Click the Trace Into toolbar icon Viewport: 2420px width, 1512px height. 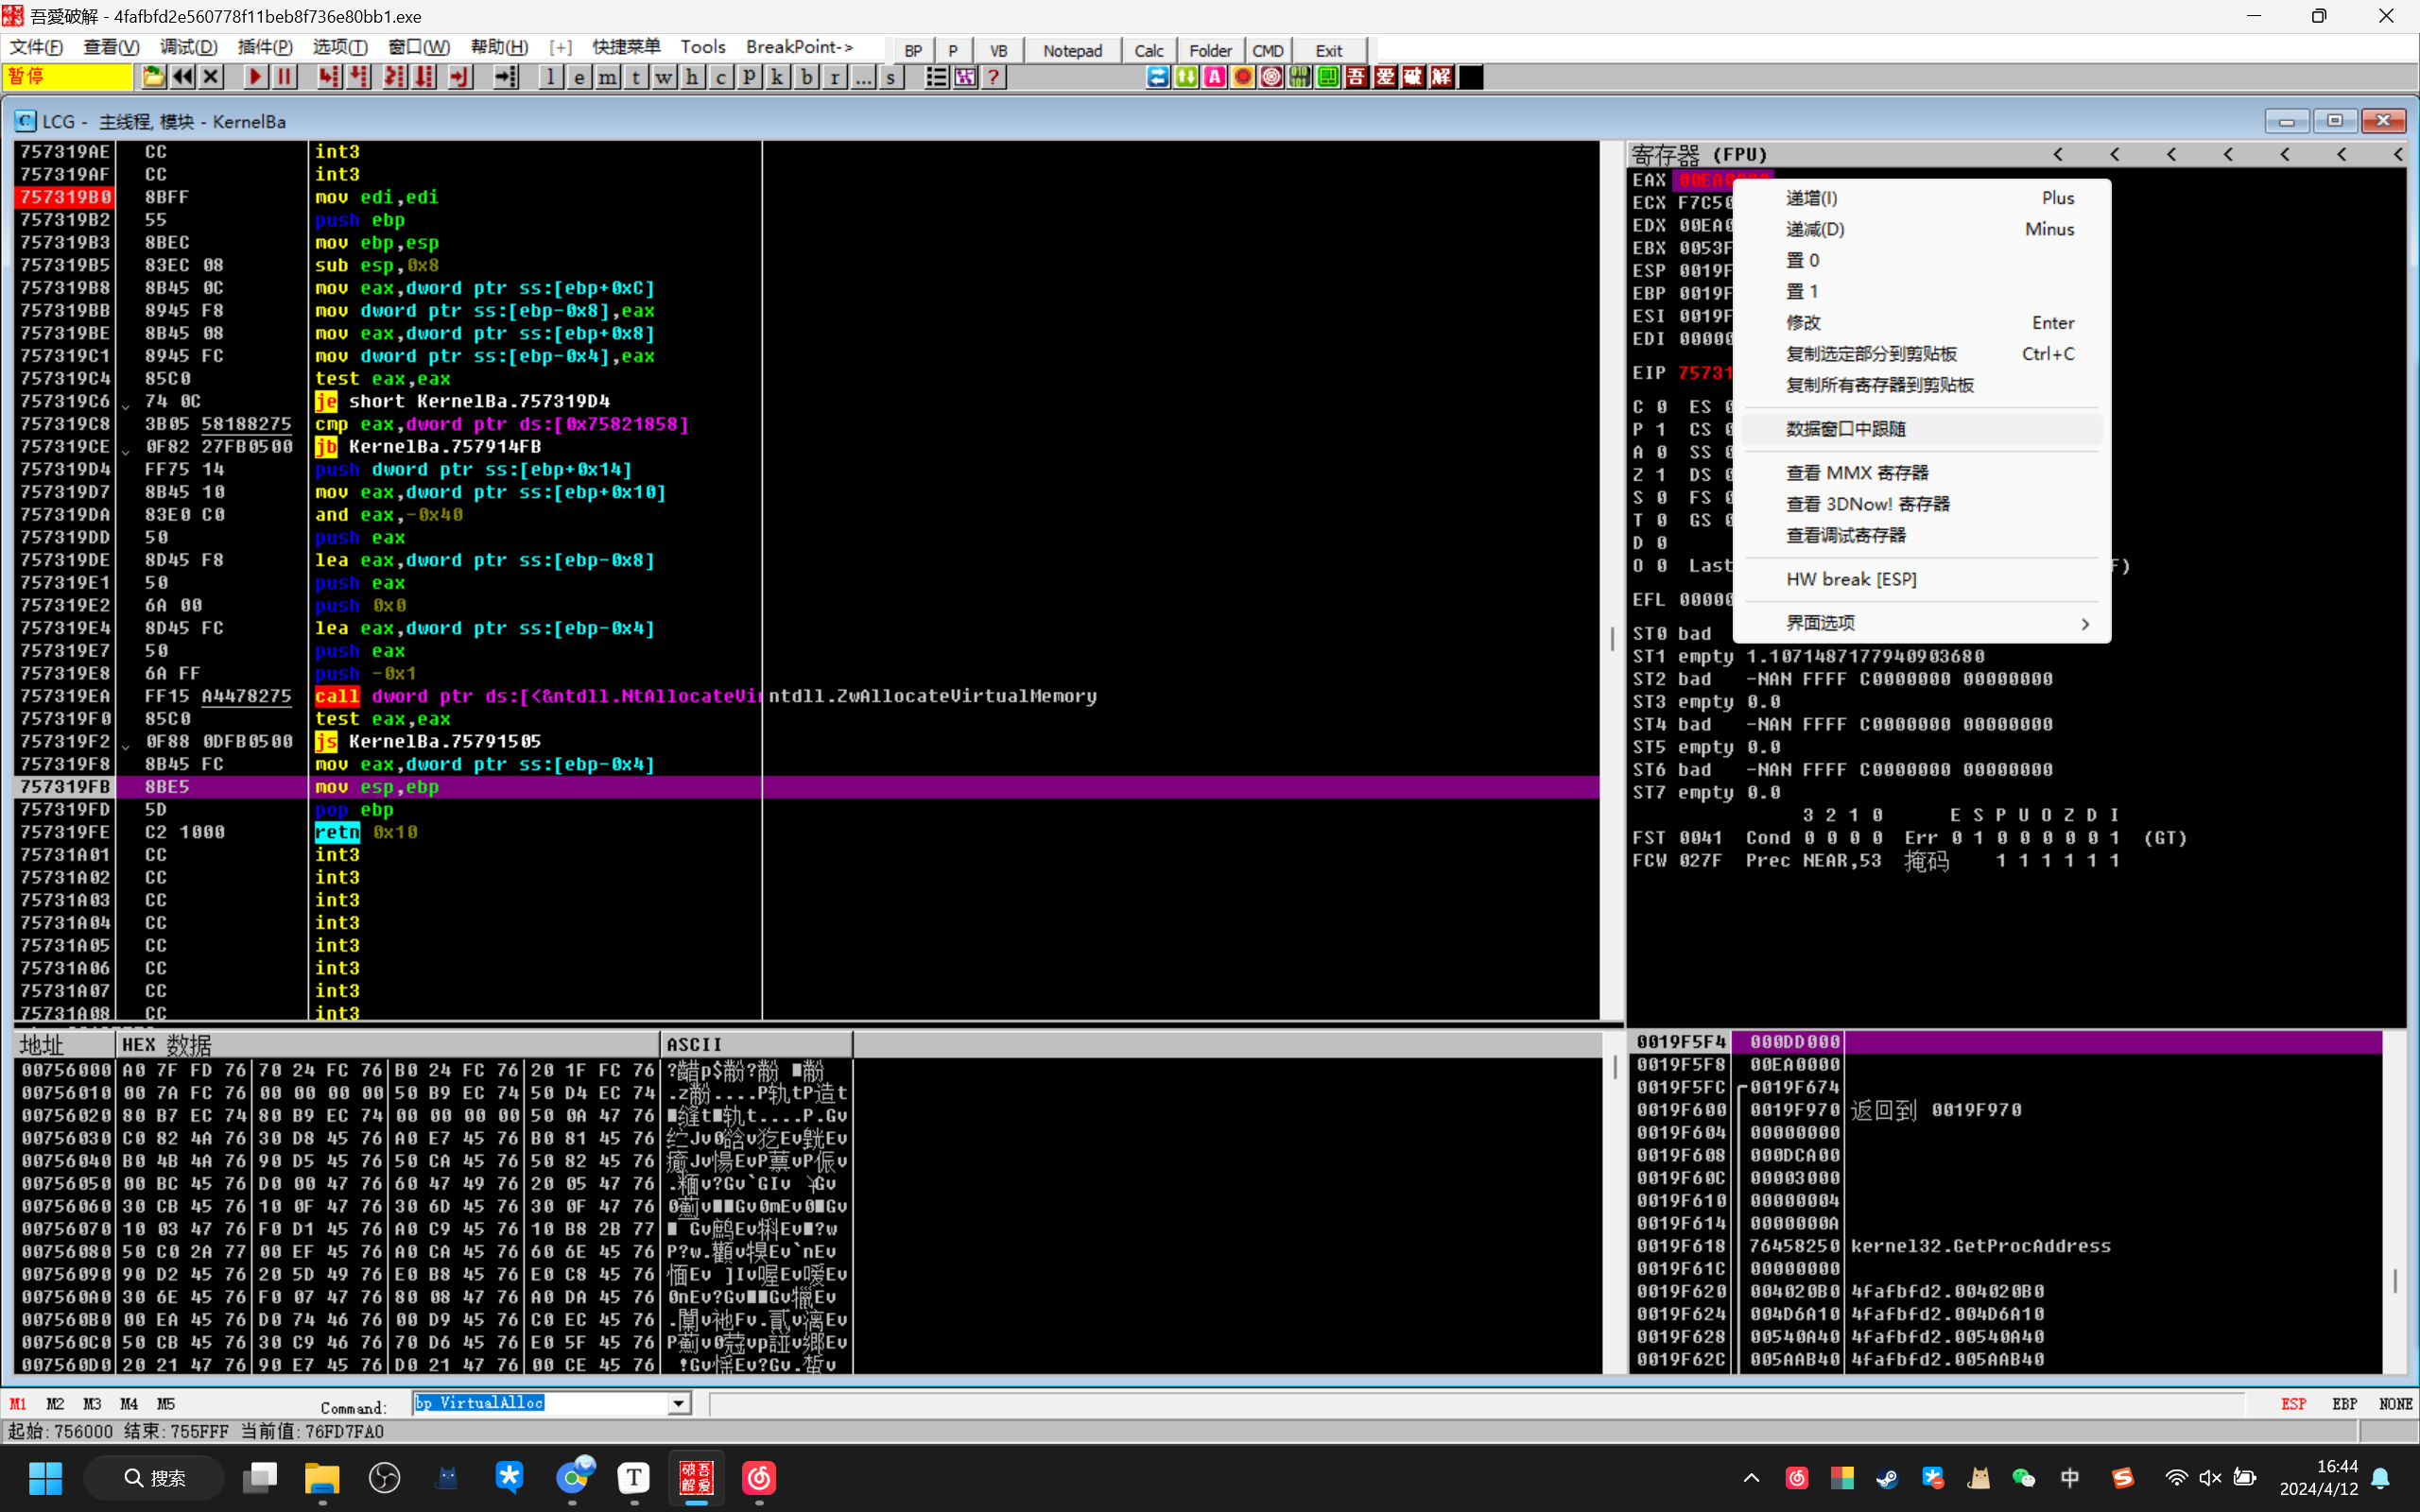(x=395, y=77)
